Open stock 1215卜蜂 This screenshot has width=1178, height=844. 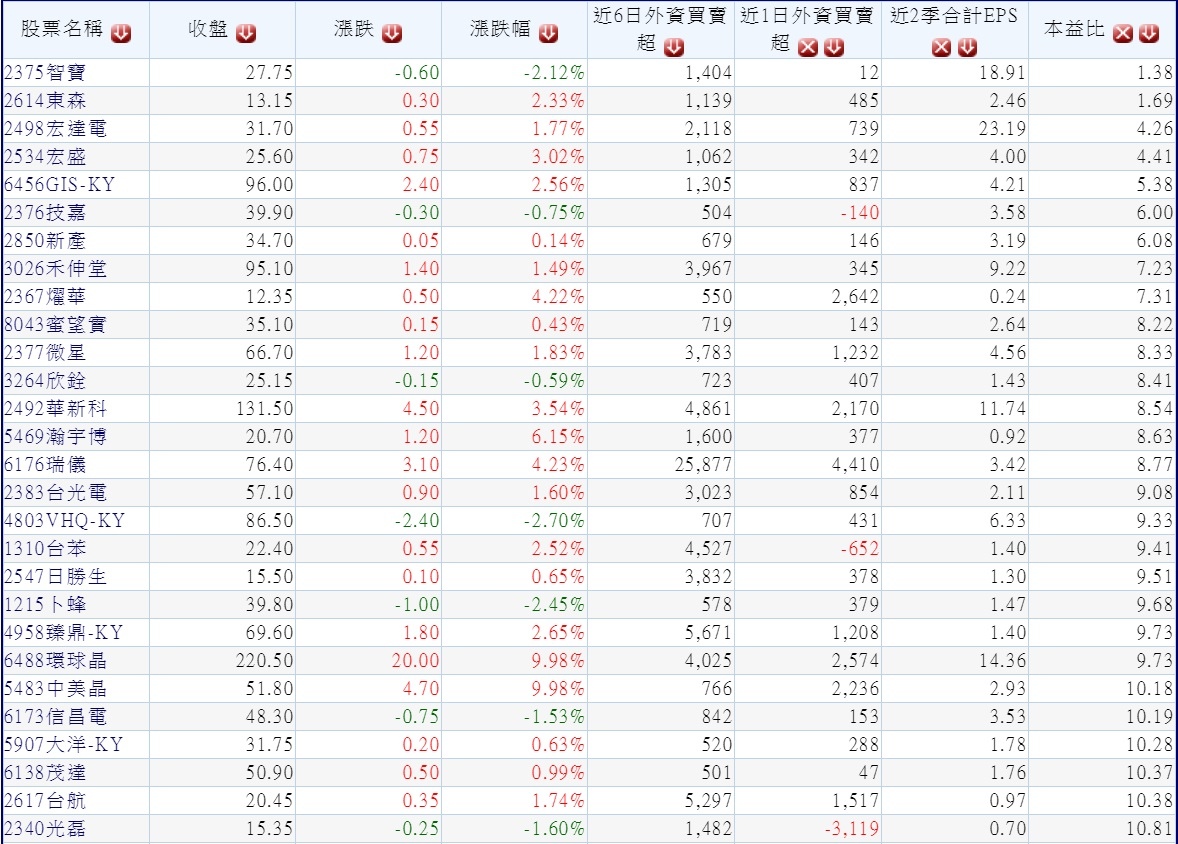click(45, 605)
